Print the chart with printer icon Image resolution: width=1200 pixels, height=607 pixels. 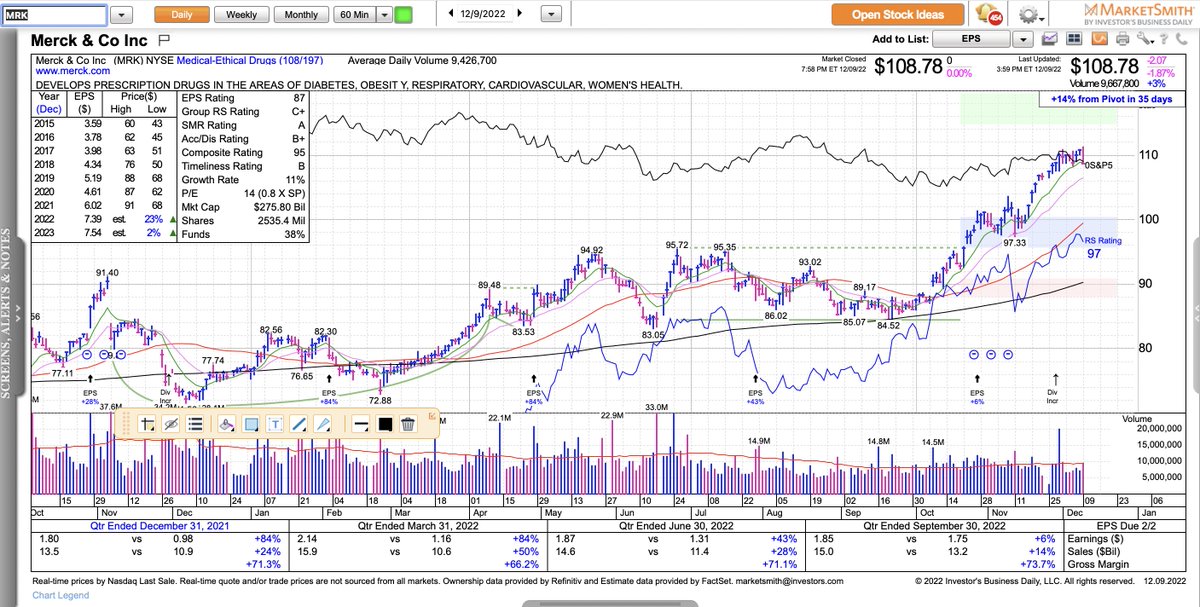click(x=1122, y=39)
